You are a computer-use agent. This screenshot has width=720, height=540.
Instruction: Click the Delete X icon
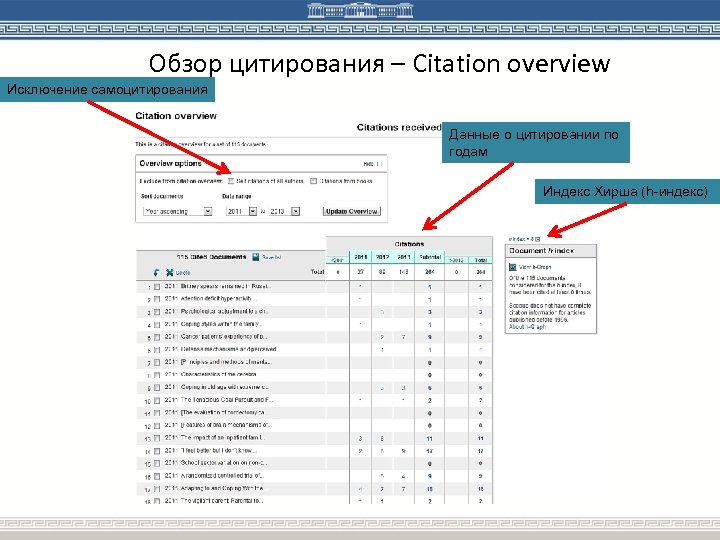[169, 272]
